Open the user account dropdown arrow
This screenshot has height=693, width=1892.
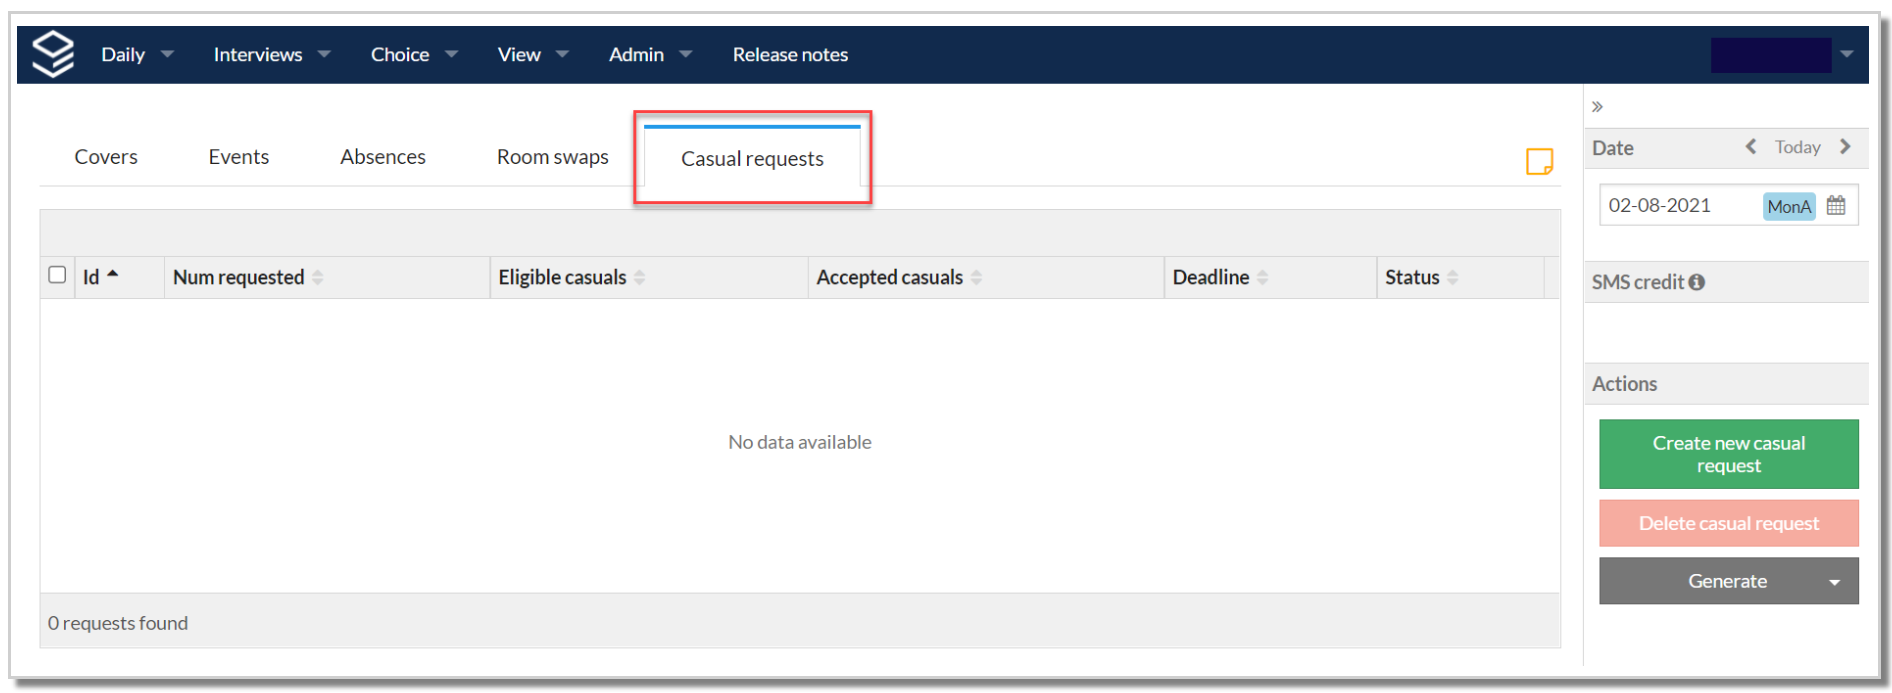1847,54
